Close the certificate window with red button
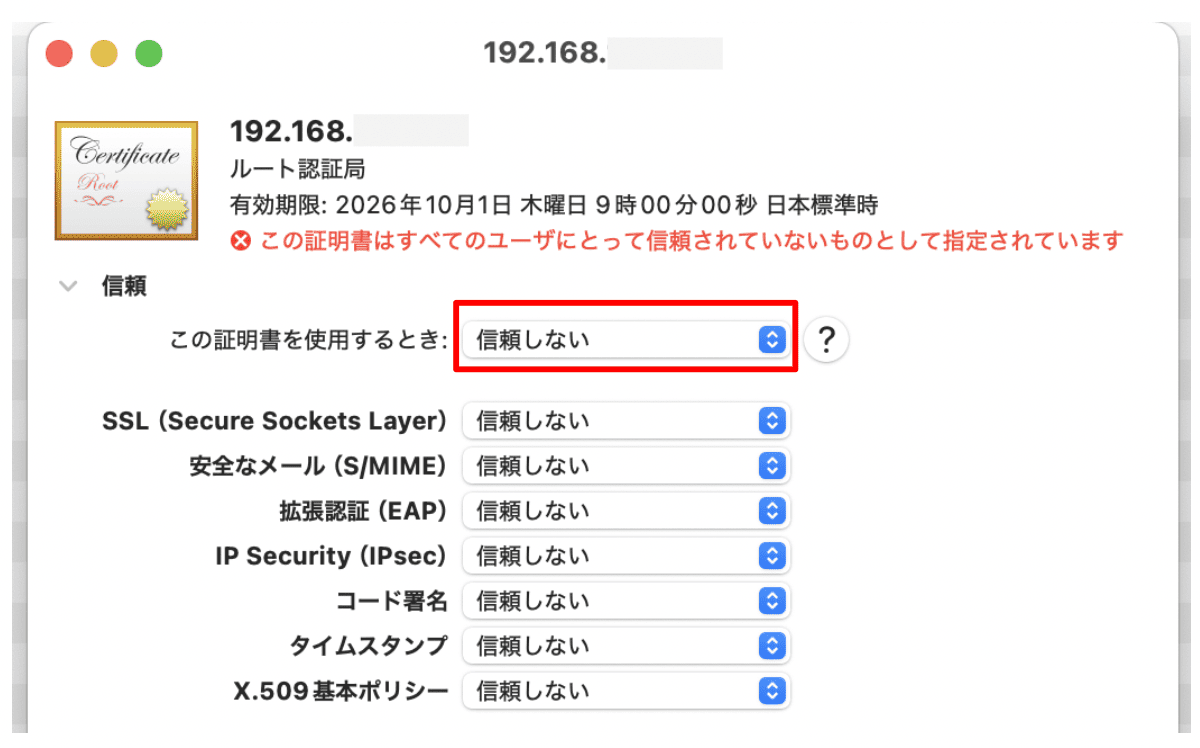This screenshot has width=1200, height=748. click(59, 53)
